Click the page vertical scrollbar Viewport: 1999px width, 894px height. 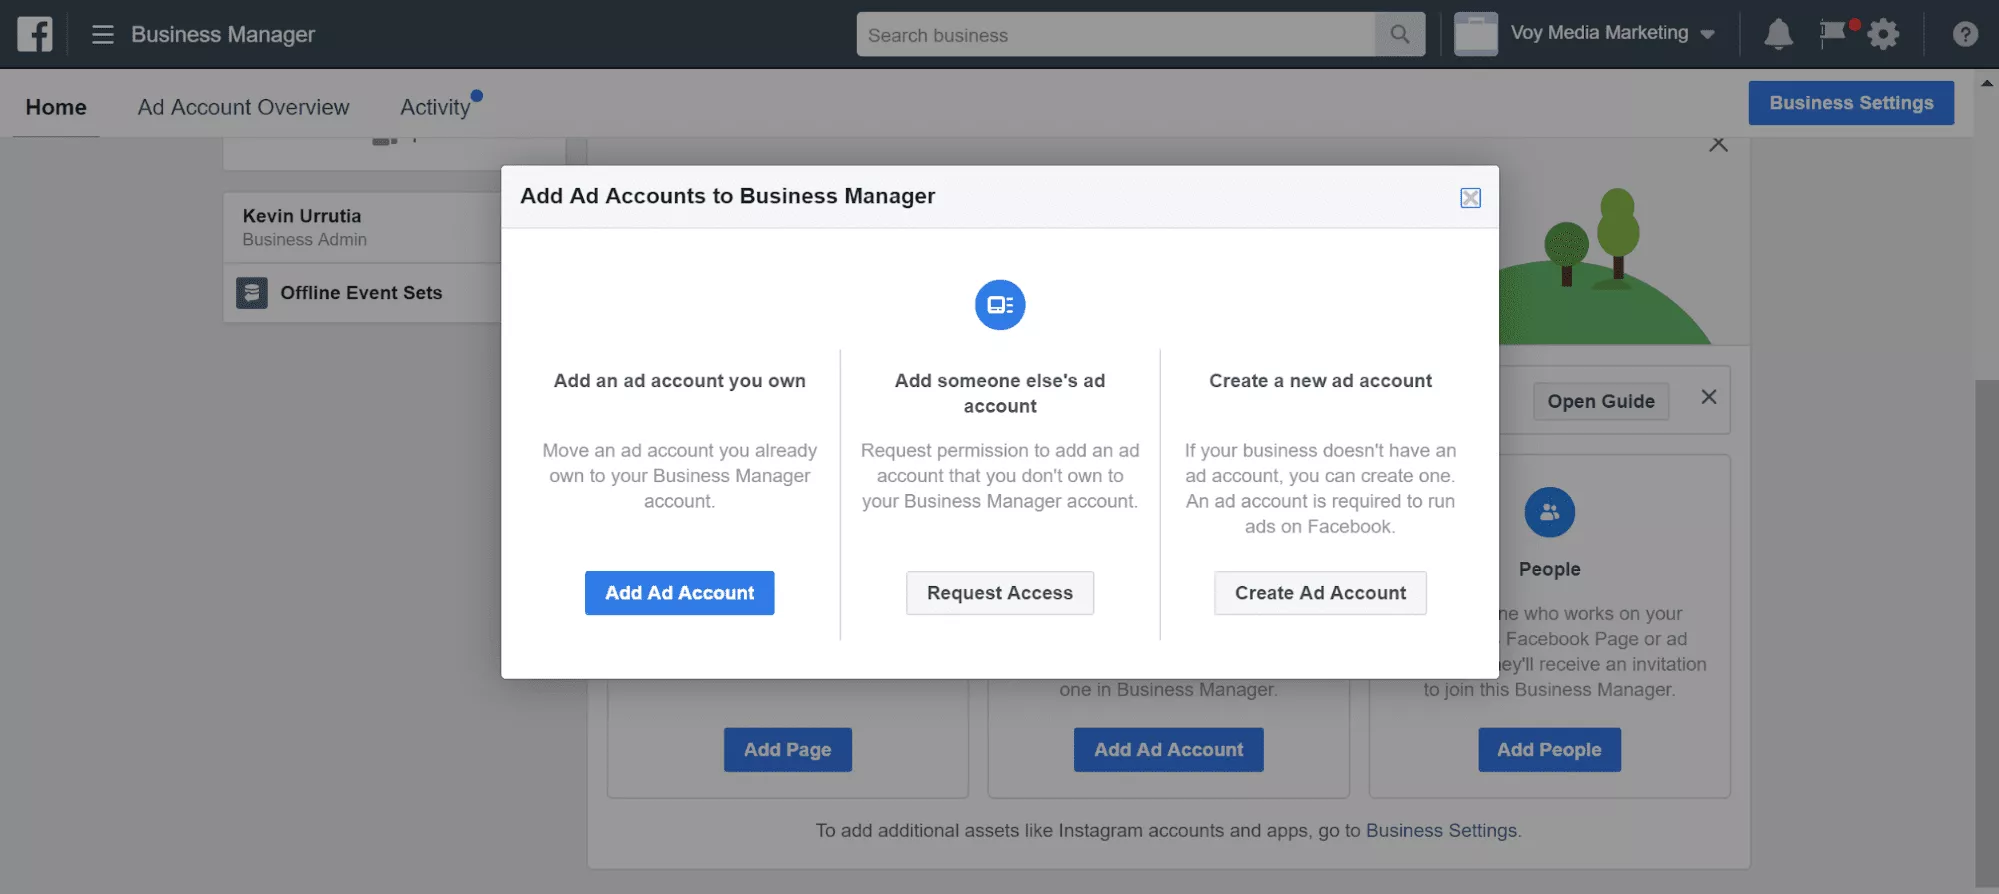point(1986,630)
